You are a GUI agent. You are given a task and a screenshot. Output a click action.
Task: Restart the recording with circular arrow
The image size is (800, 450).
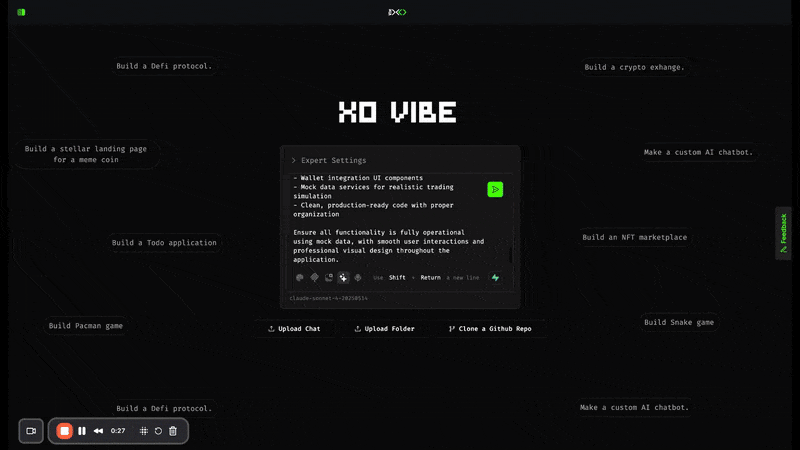[158, 431]
